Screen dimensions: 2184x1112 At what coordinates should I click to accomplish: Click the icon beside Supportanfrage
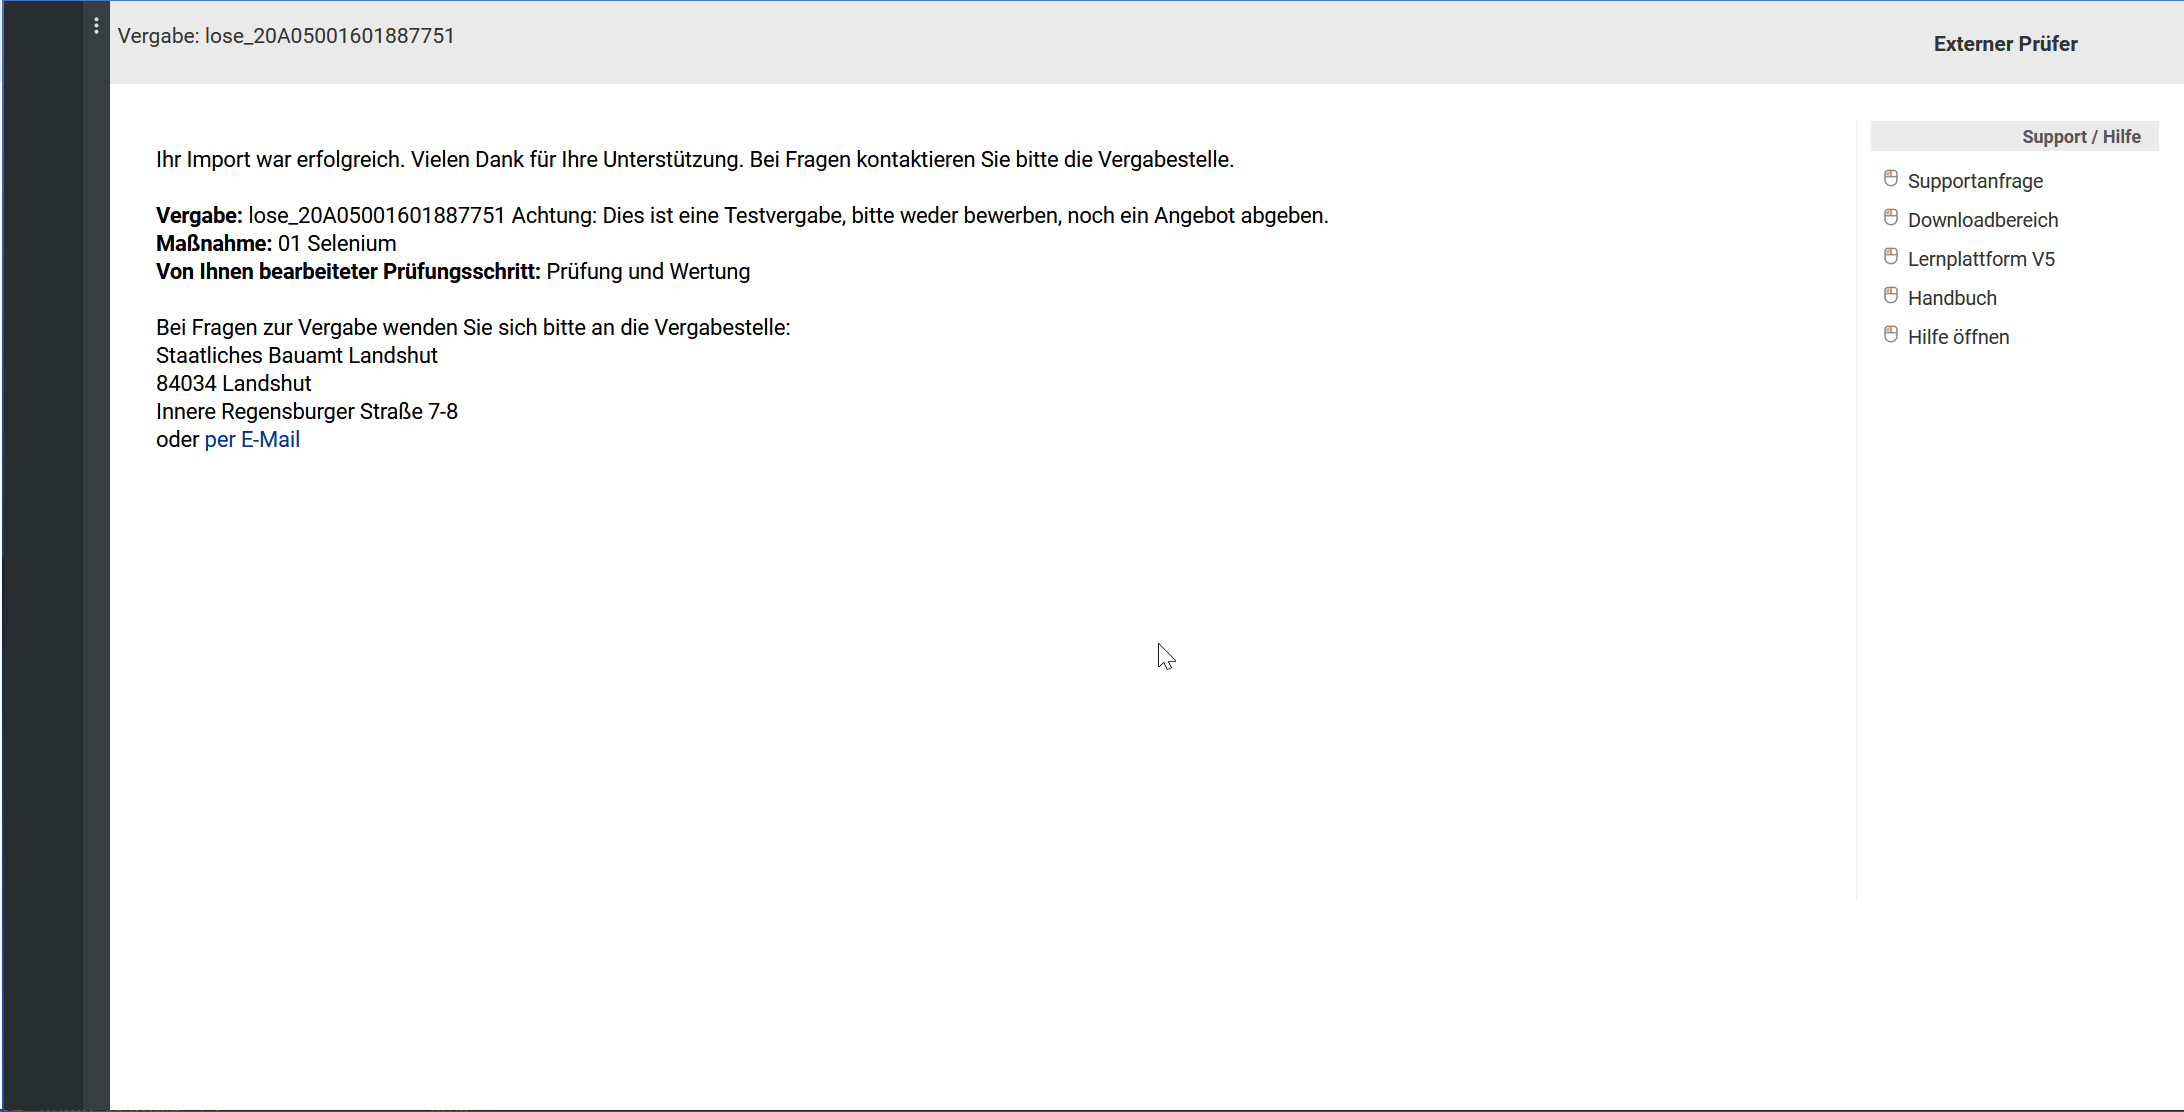1891,179
